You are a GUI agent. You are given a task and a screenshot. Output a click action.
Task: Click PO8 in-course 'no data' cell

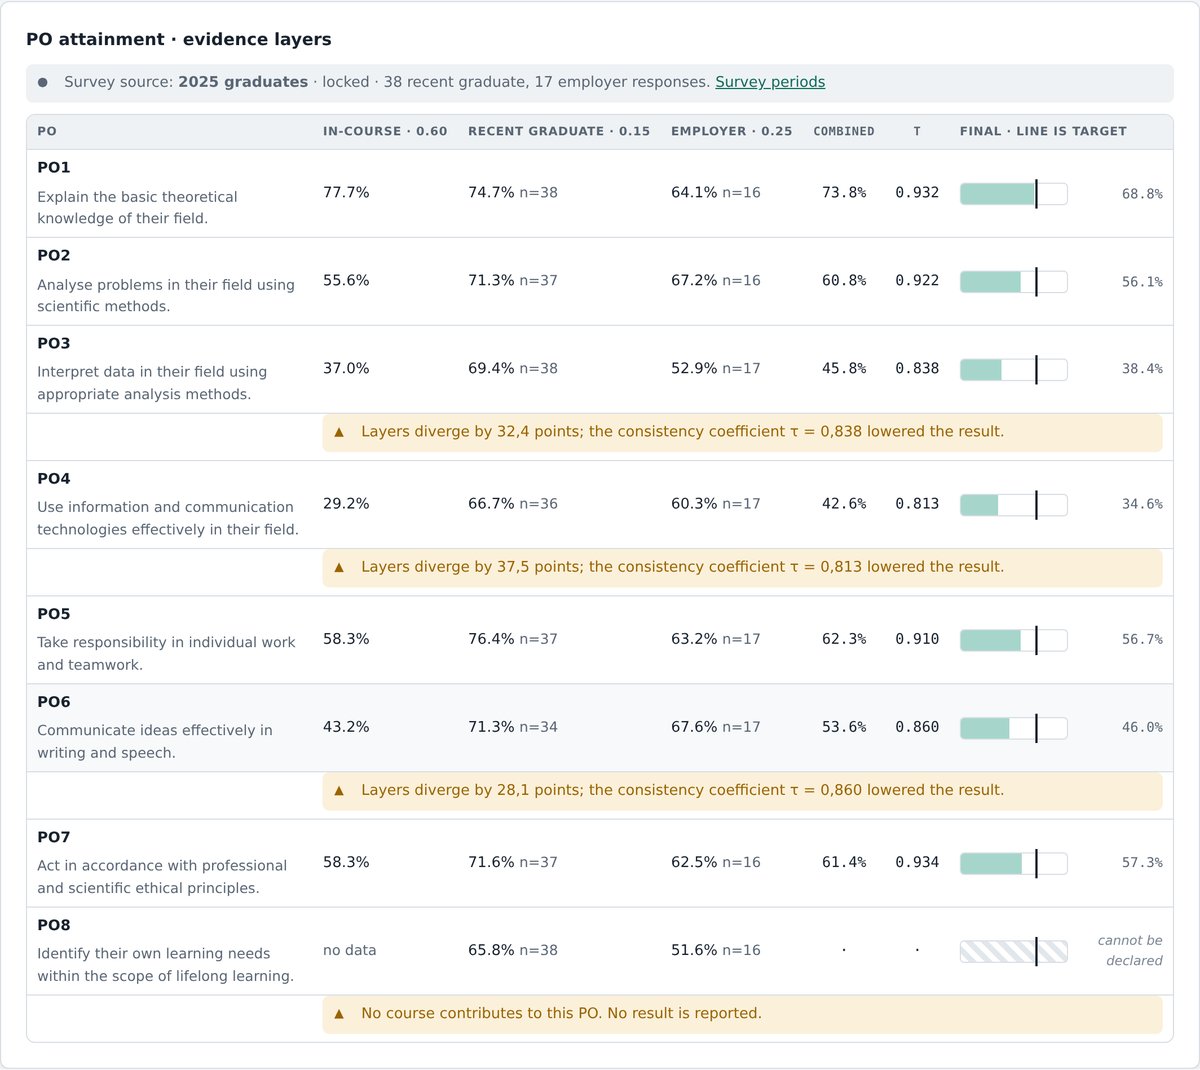pos(350,950)
